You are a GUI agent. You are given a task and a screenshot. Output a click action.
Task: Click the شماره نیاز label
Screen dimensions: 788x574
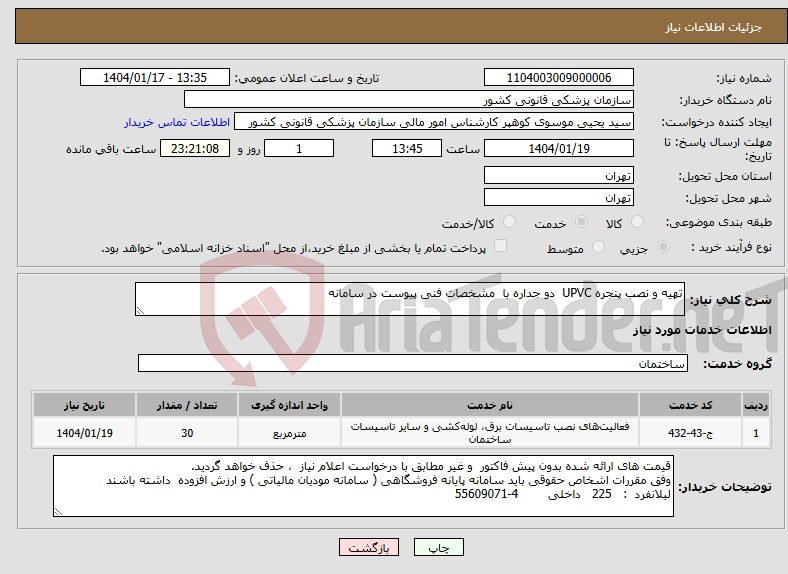(x=744, y=78)
